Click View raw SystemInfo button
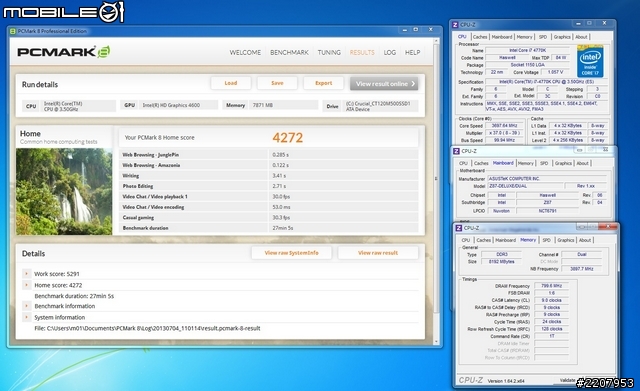Image resolution: width=640 pixels, height=391 pixels. [291, 253]
